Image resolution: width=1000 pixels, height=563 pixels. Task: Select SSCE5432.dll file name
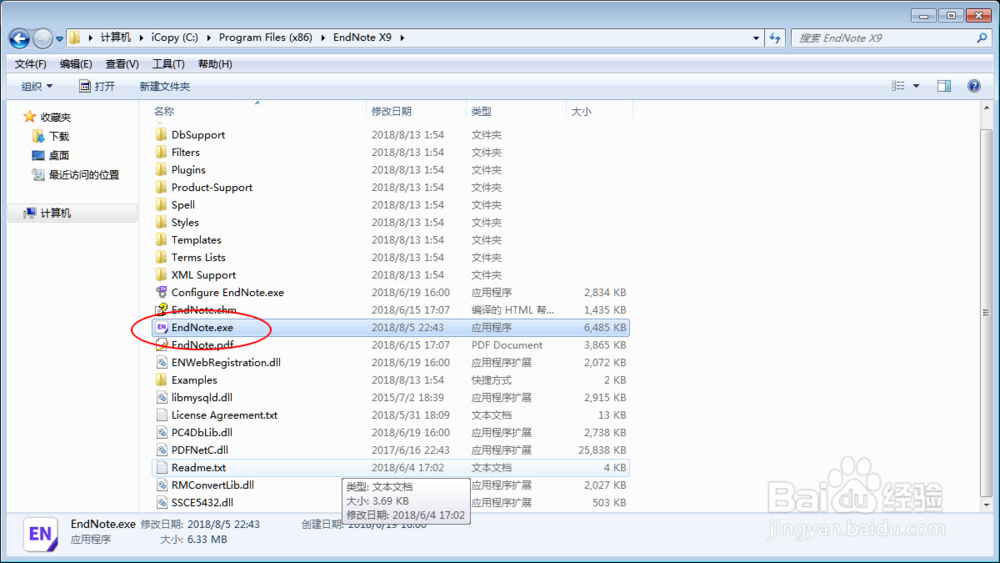click(x=202, y=502)
